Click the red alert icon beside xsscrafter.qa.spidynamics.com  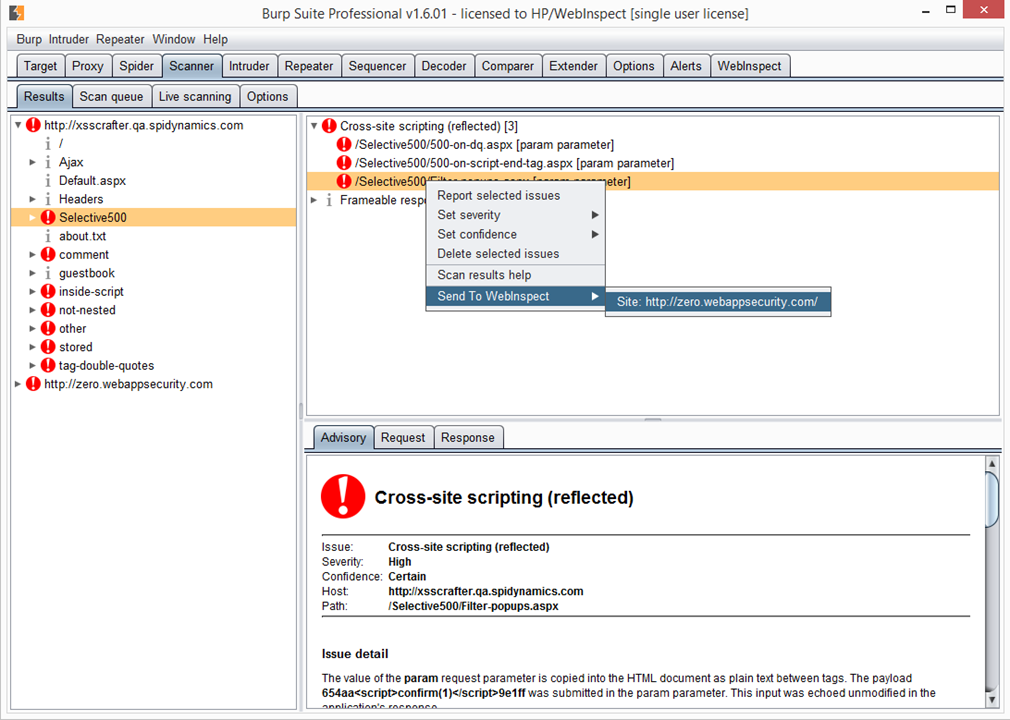(x=33, y=125)
